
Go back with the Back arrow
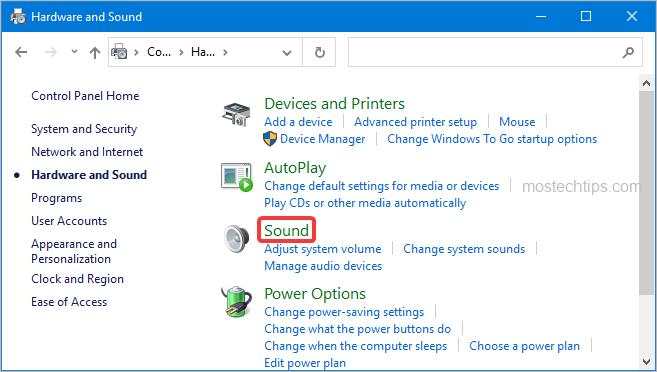click(x=21, y=52)
